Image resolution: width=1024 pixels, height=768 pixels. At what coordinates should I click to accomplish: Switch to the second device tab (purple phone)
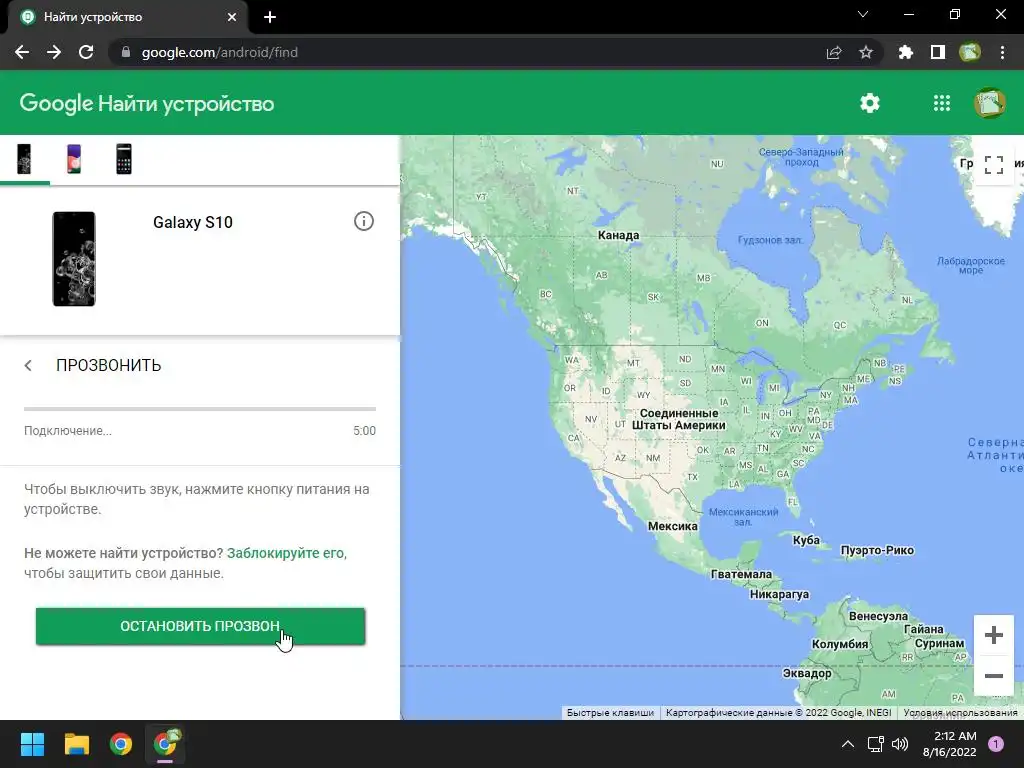[x=74, y=159]
